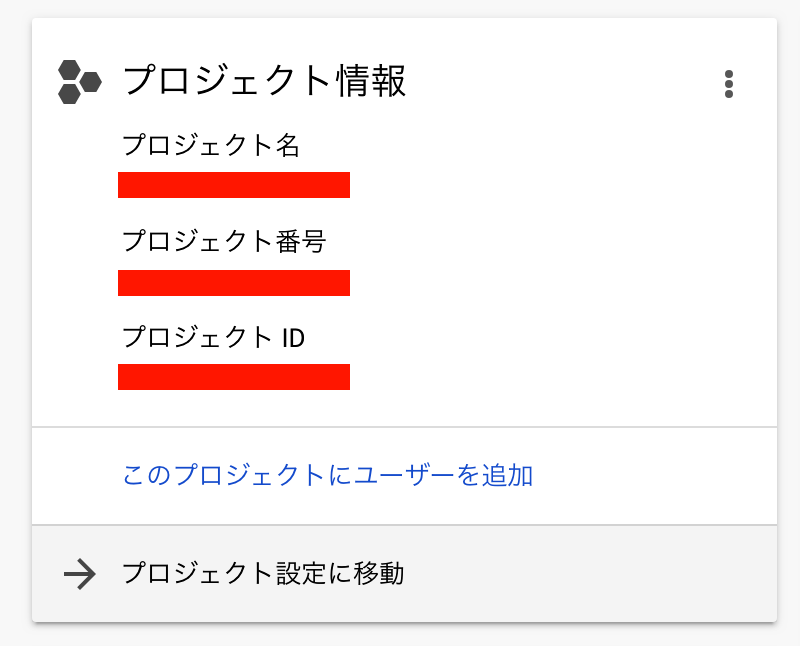
Task: Click the プロジェクト情報 card title
Action: point(264,82)
